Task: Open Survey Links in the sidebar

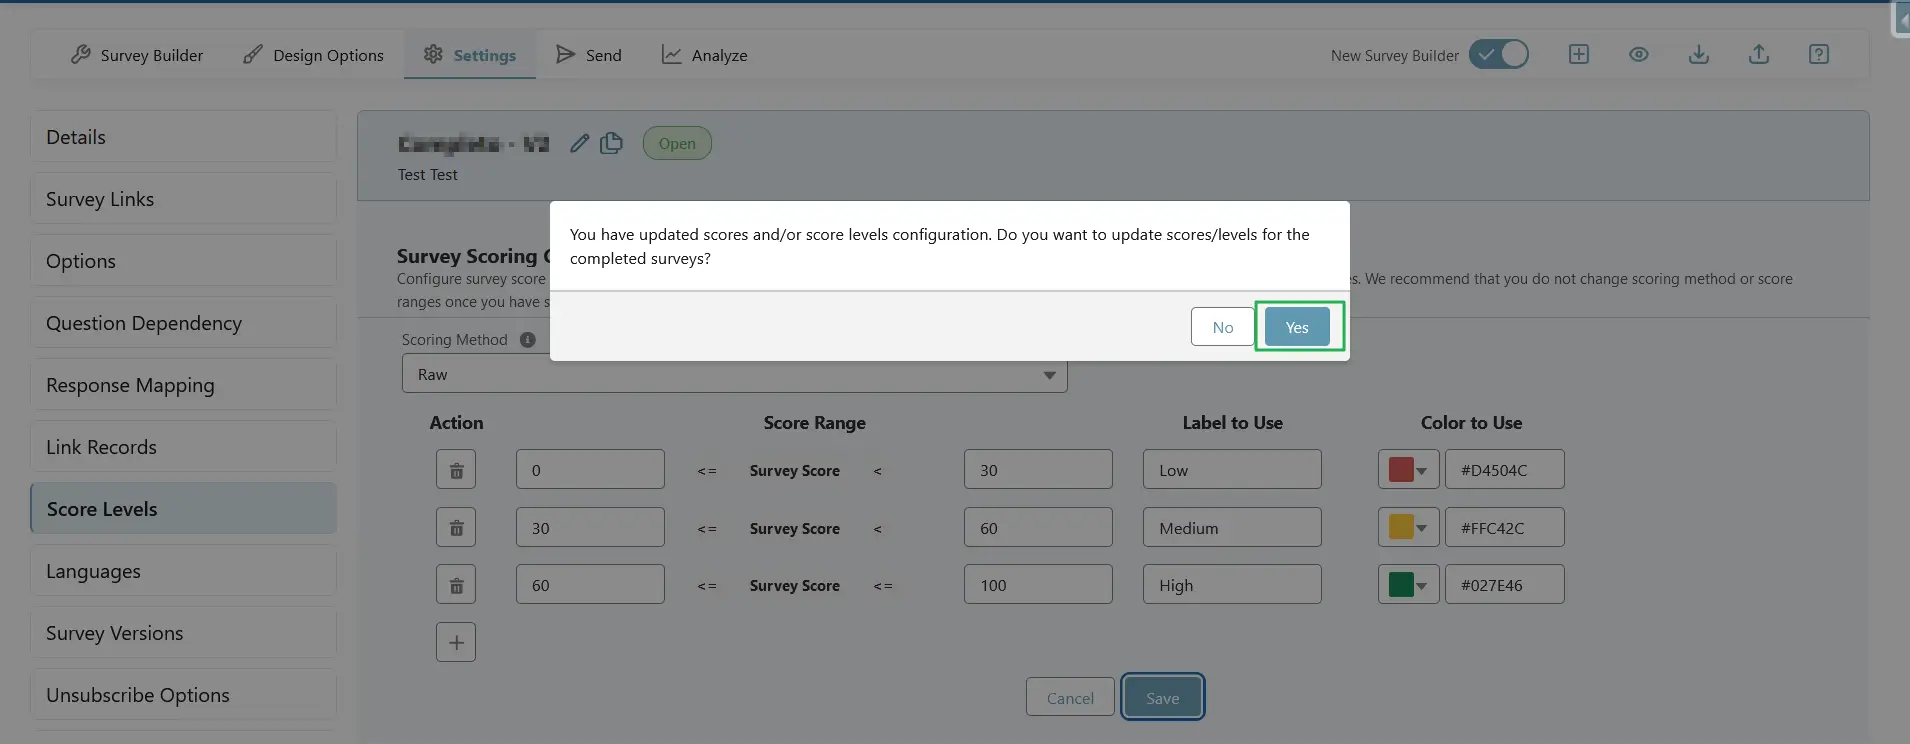Action: 184,199
